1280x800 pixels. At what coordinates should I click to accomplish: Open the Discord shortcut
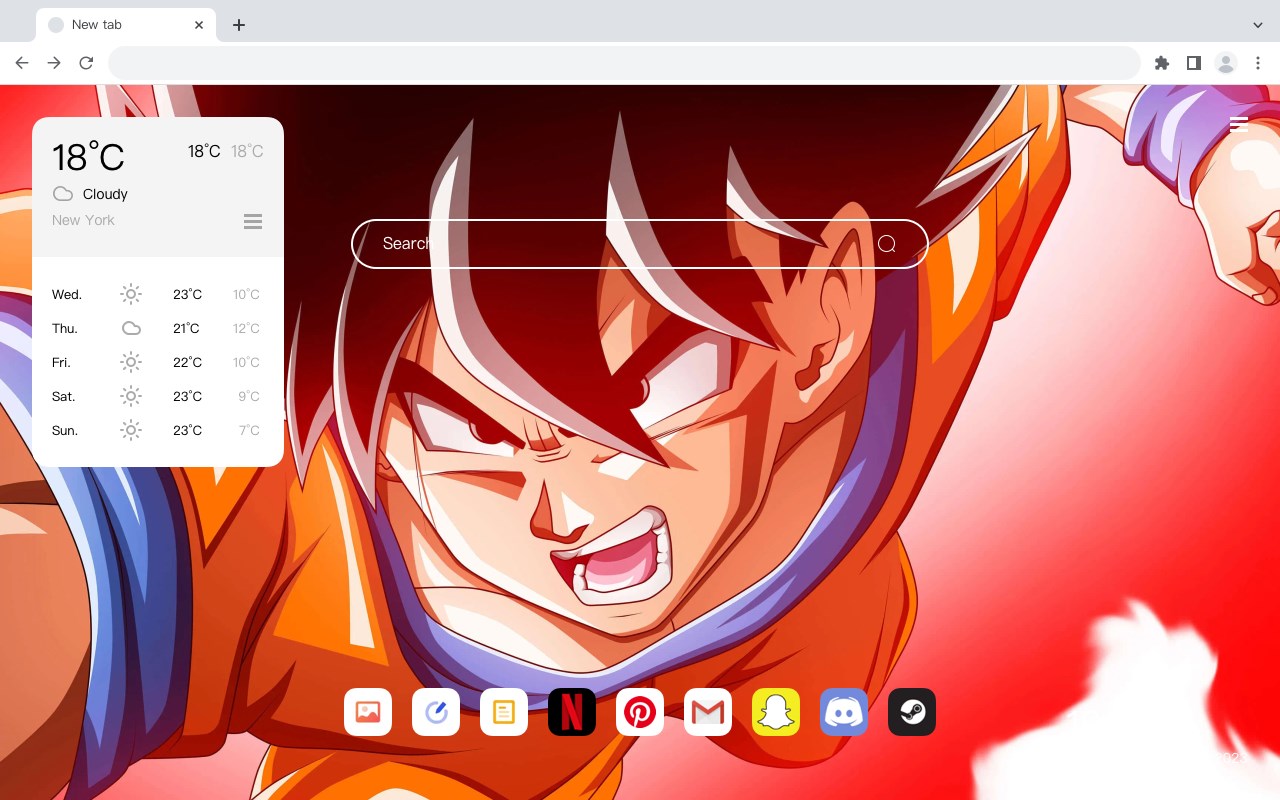tap(844, 712)
